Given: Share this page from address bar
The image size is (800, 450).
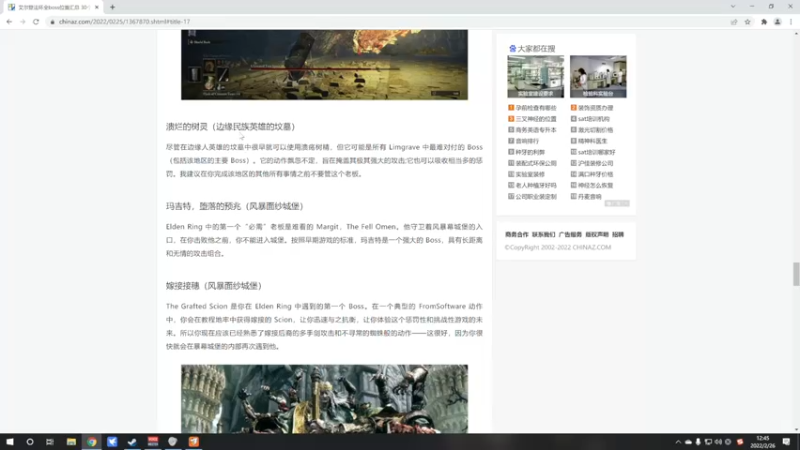Looking at the screenshot, I should 734,22.
